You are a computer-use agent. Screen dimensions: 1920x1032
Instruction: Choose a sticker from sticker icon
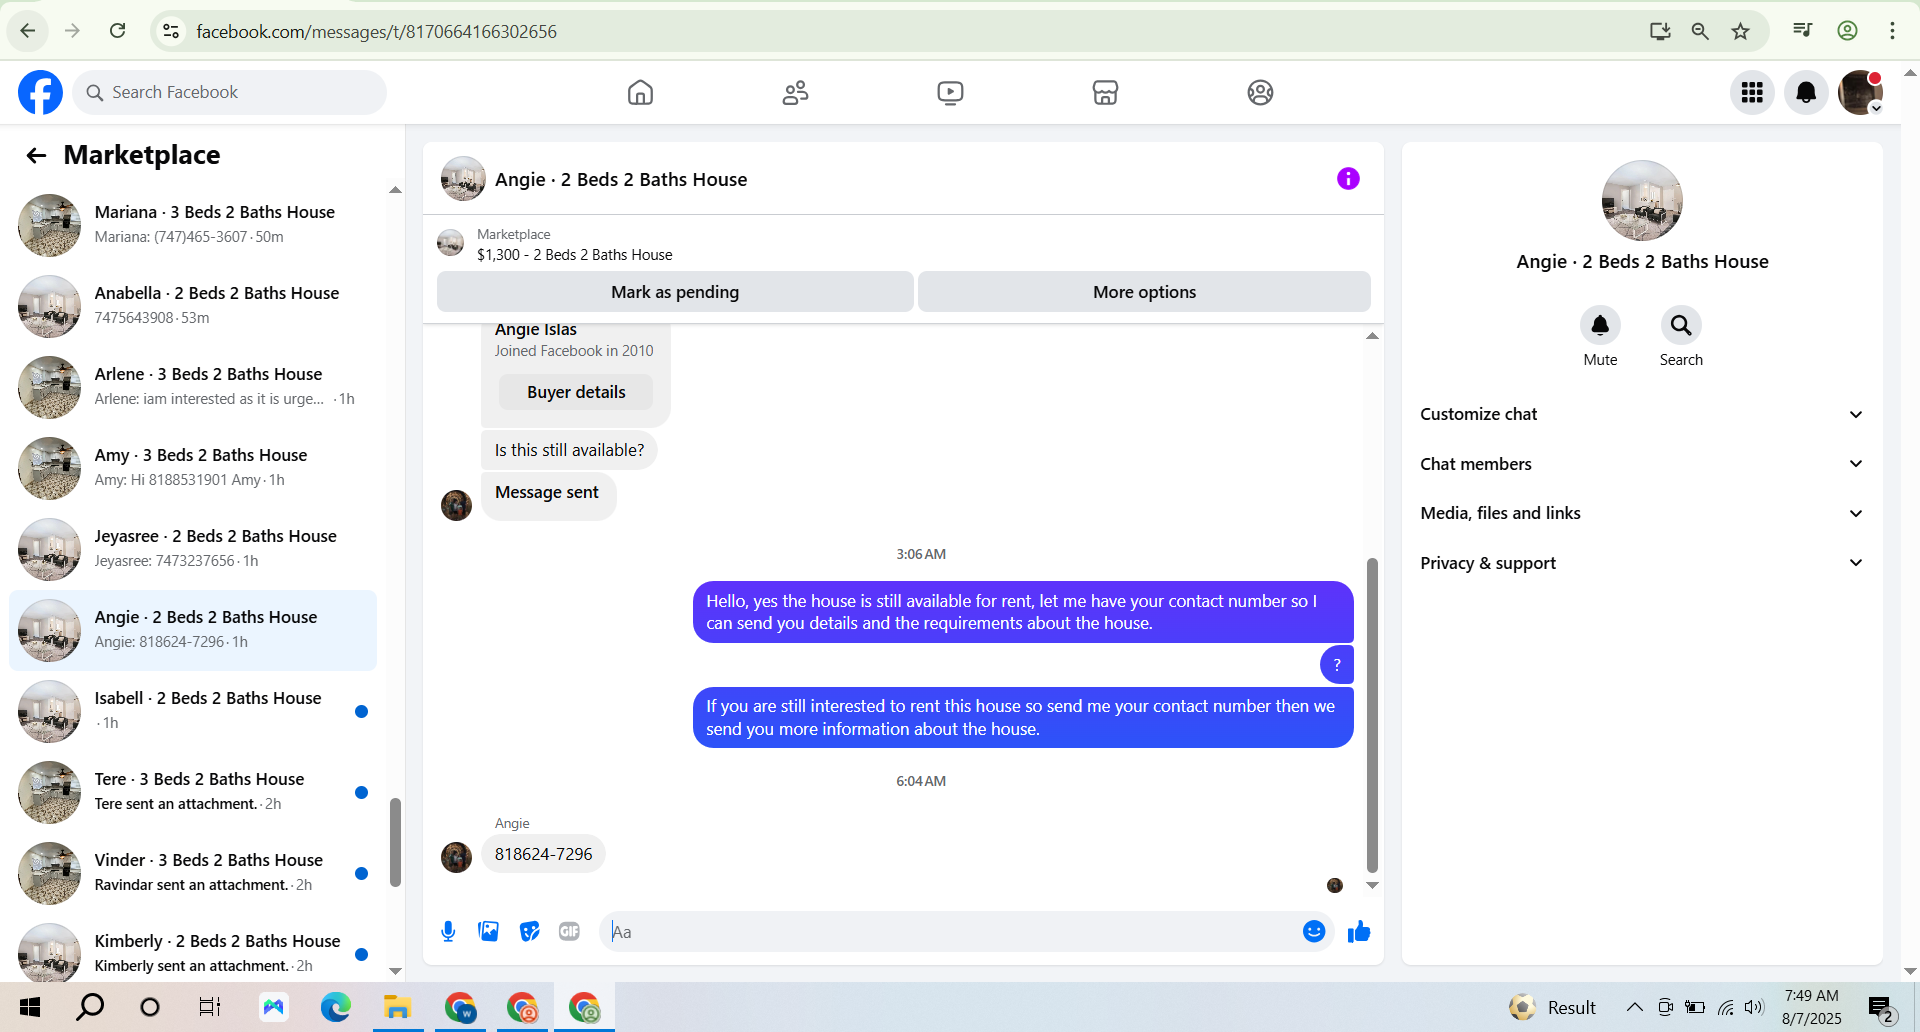pyautogui.click(x=529, y=932)
